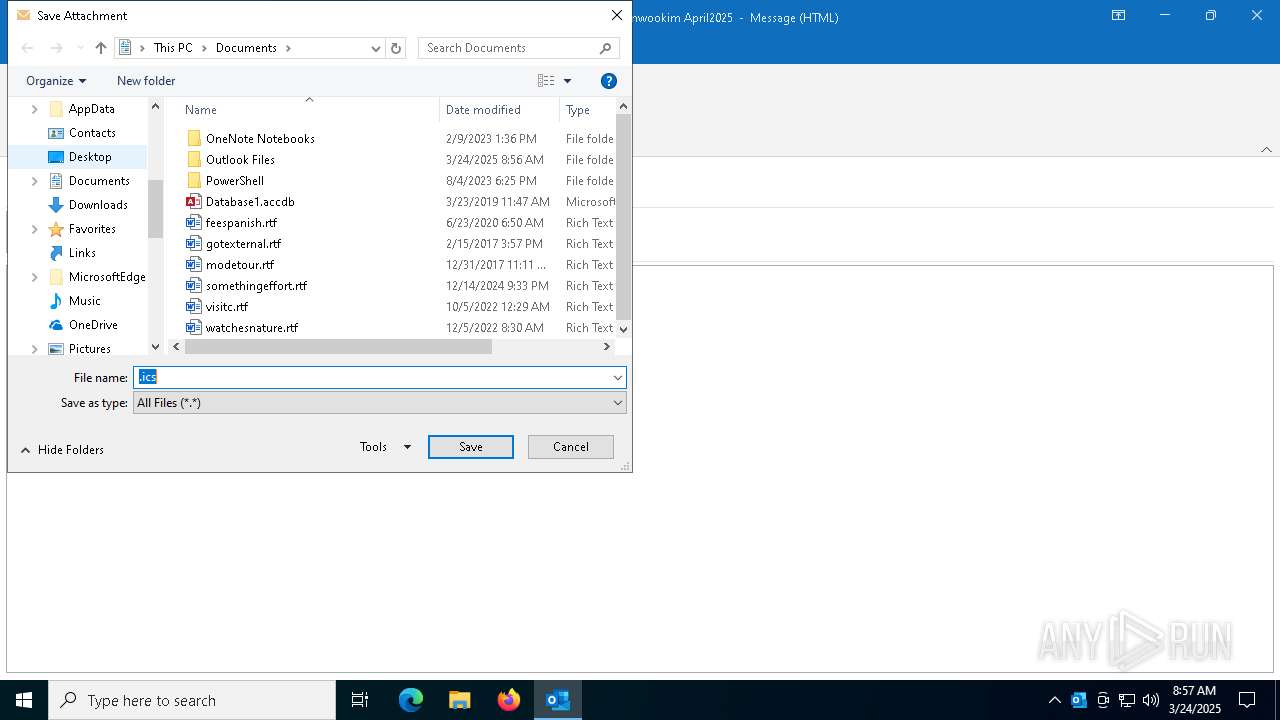Open the Save as type dropdown

[x=379, y=403]
